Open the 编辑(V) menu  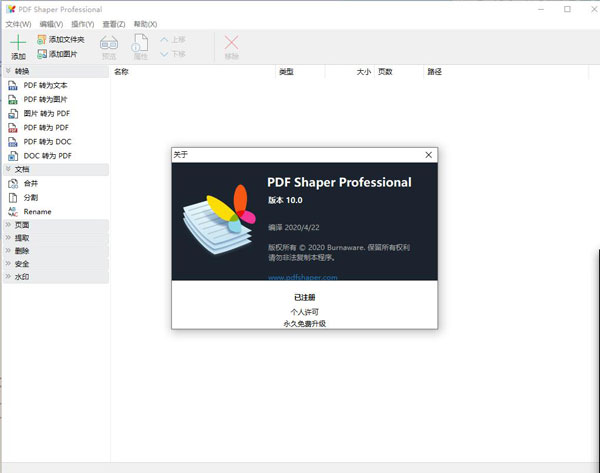(51, 24)
